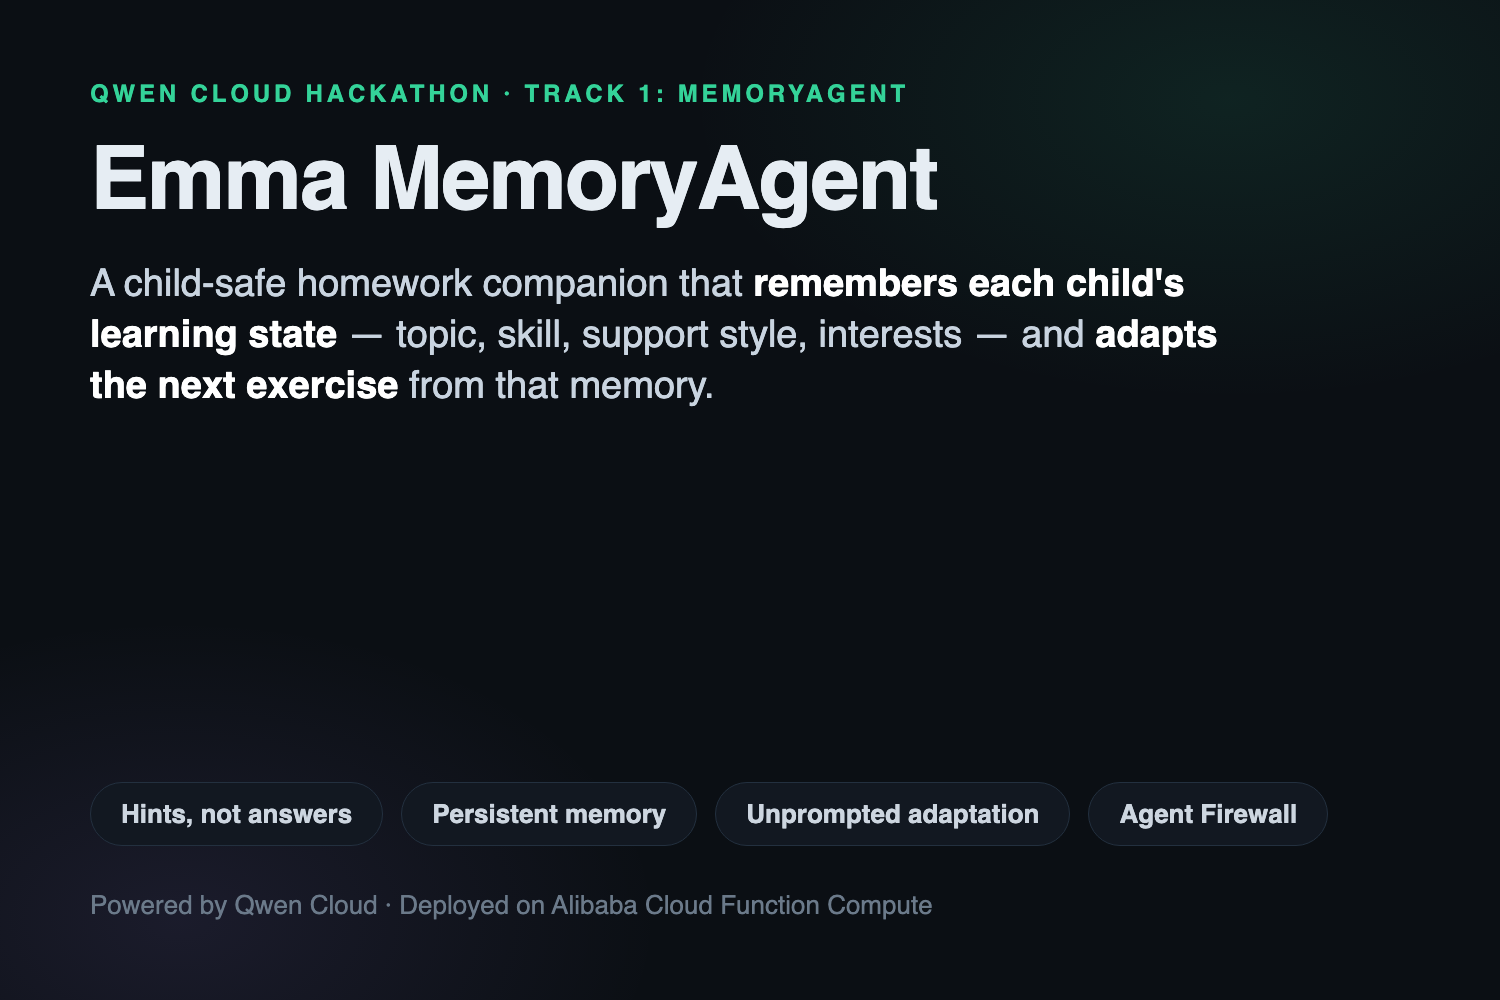Screen dimensions: 1500x1000
Task: Click "Powered by Qwen Cloud" in the footer
Action: pos(234,906)
